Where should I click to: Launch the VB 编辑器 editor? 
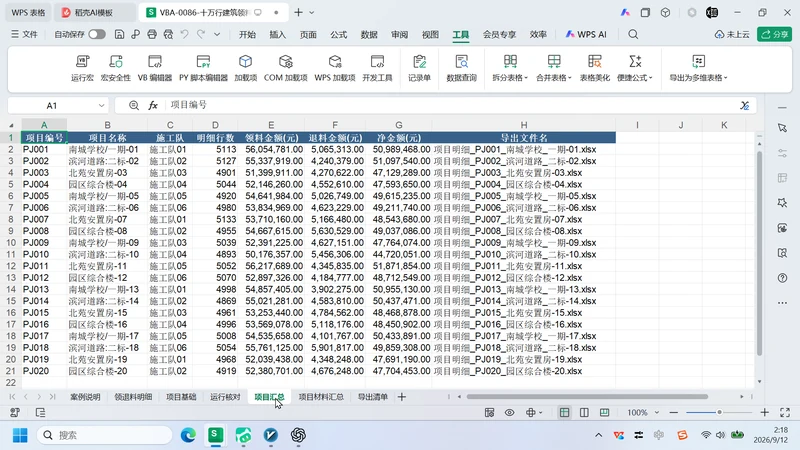(155, 68)
